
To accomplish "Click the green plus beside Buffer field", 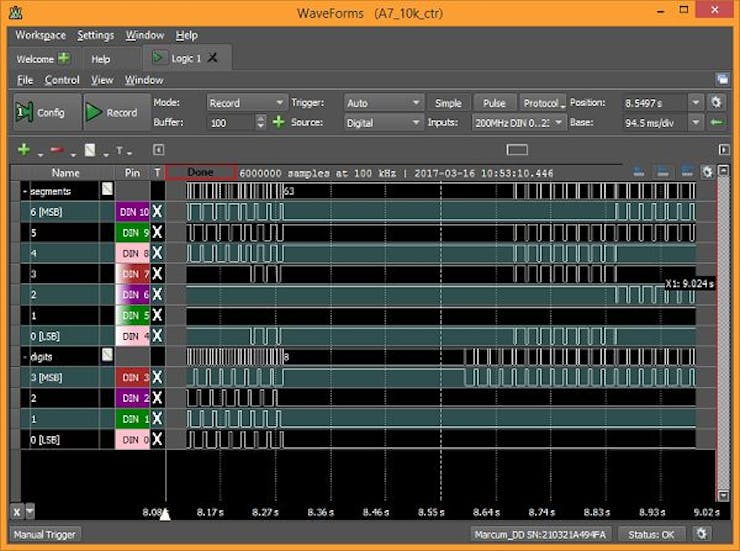I will [279, 122].
